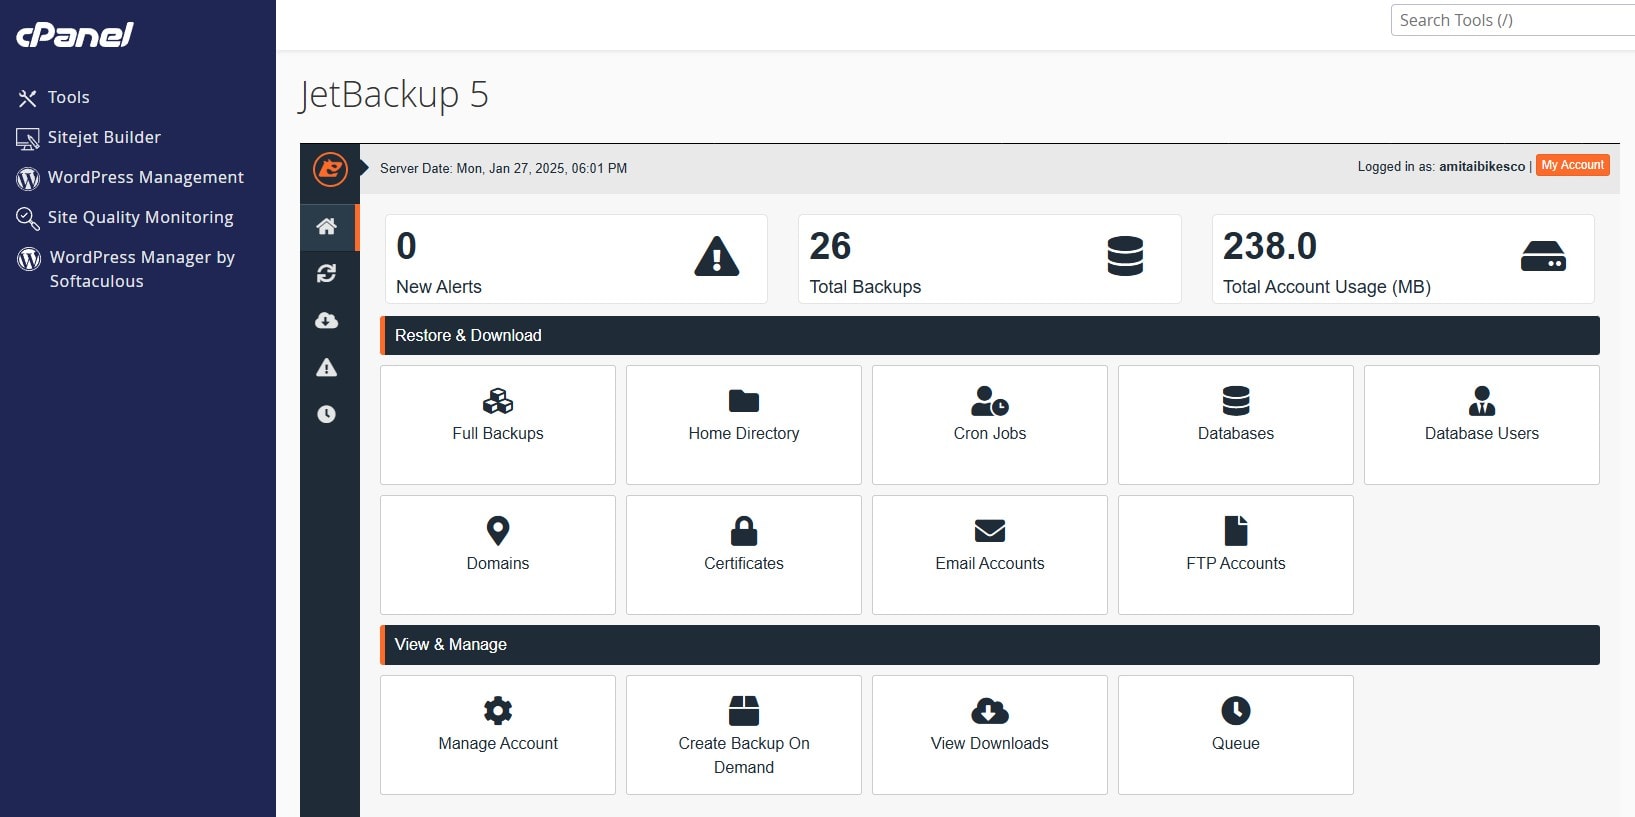Click the JetBackup logo icon

330,169
